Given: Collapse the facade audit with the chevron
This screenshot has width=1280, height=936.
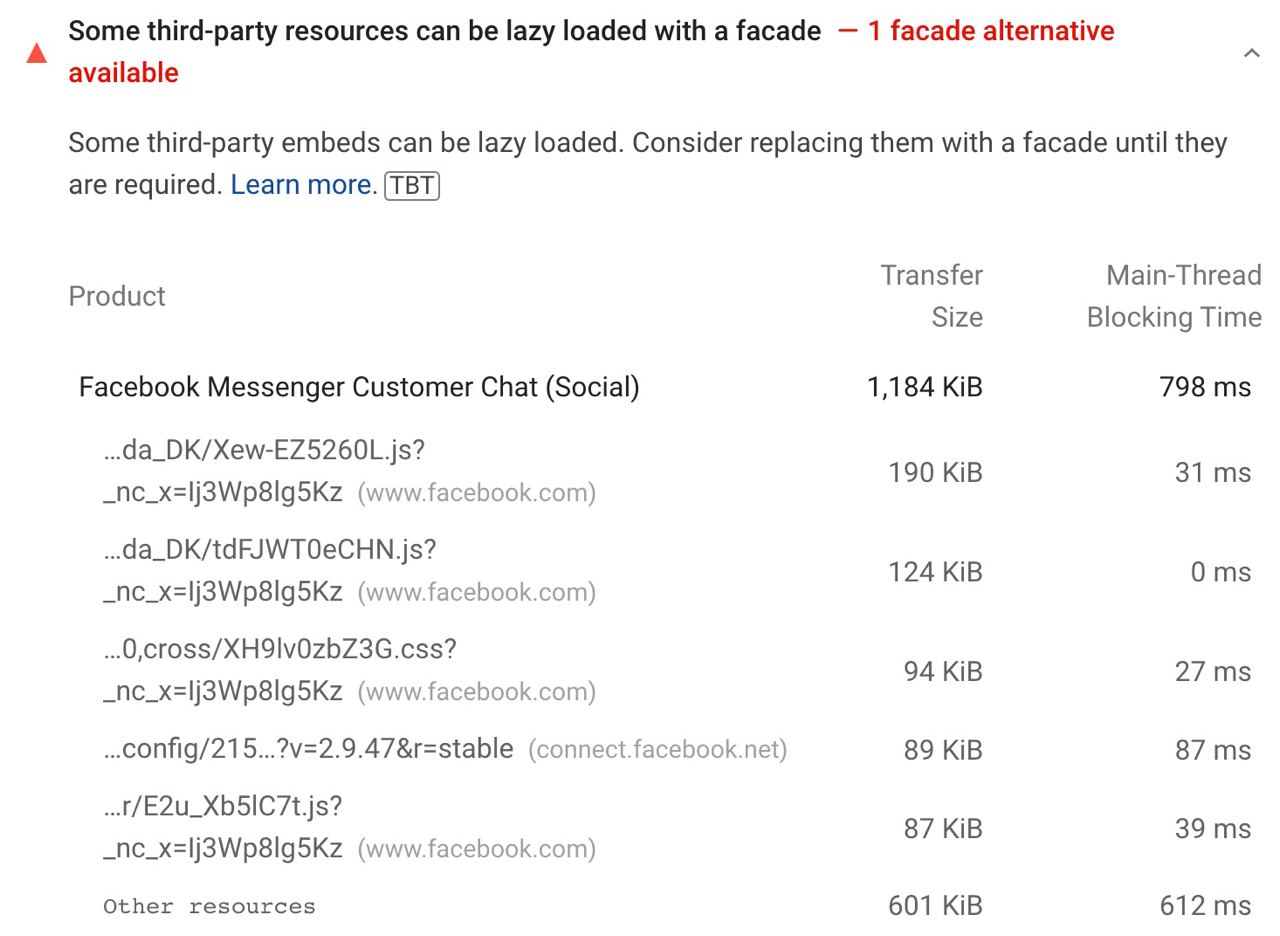Looking at the screenshot, I should pos(1251,53).
